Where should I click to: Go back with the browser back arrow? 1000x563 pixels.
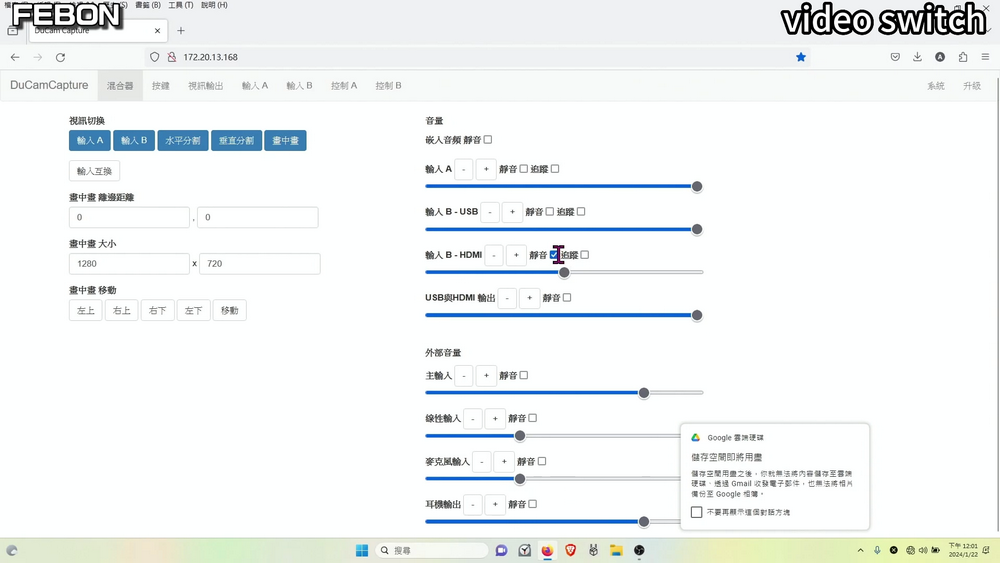pos(15,57)
